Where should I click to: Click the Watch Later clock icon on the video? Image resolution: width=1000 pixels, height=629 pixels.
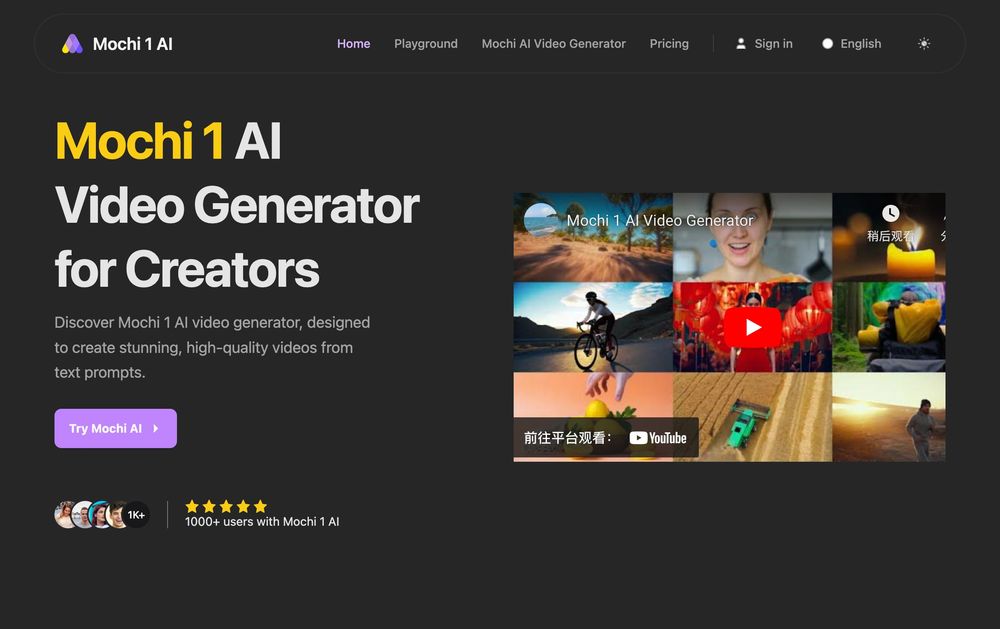890,213
